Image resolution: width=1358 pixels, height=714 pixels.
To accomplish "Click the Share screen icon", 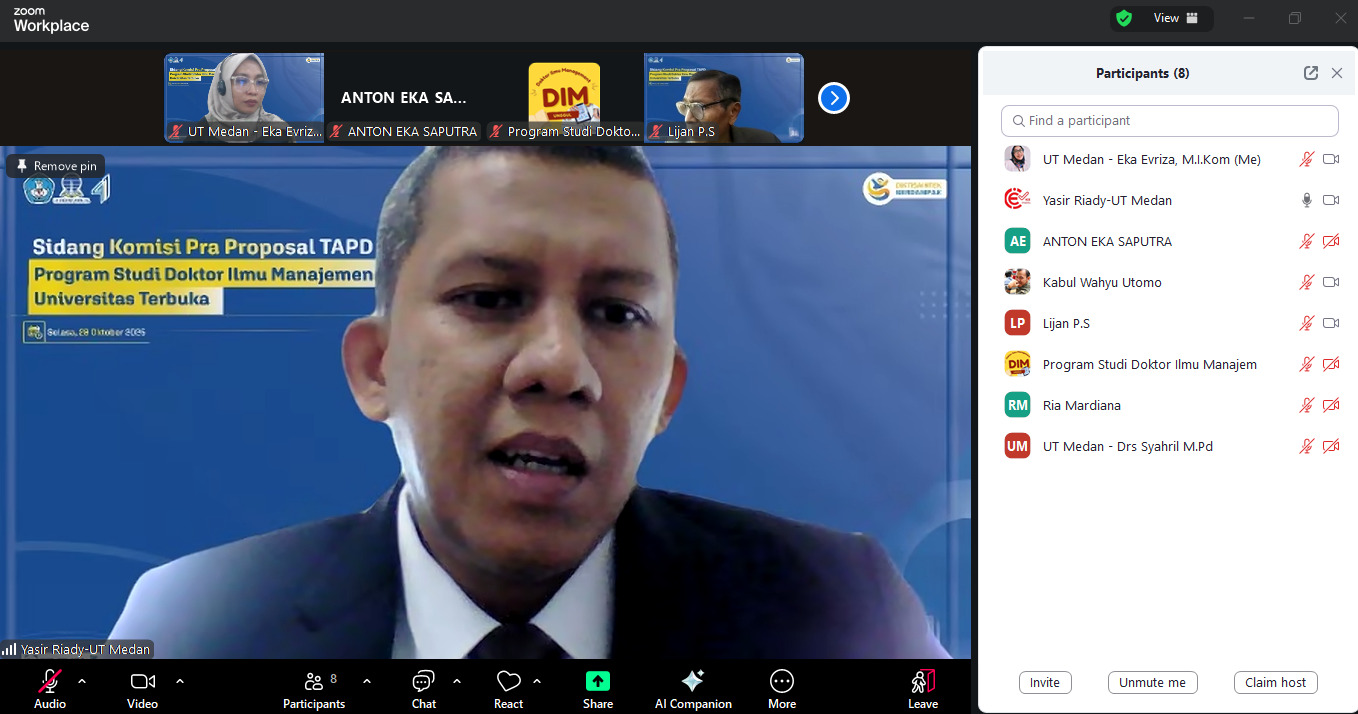I will [597, 682].
